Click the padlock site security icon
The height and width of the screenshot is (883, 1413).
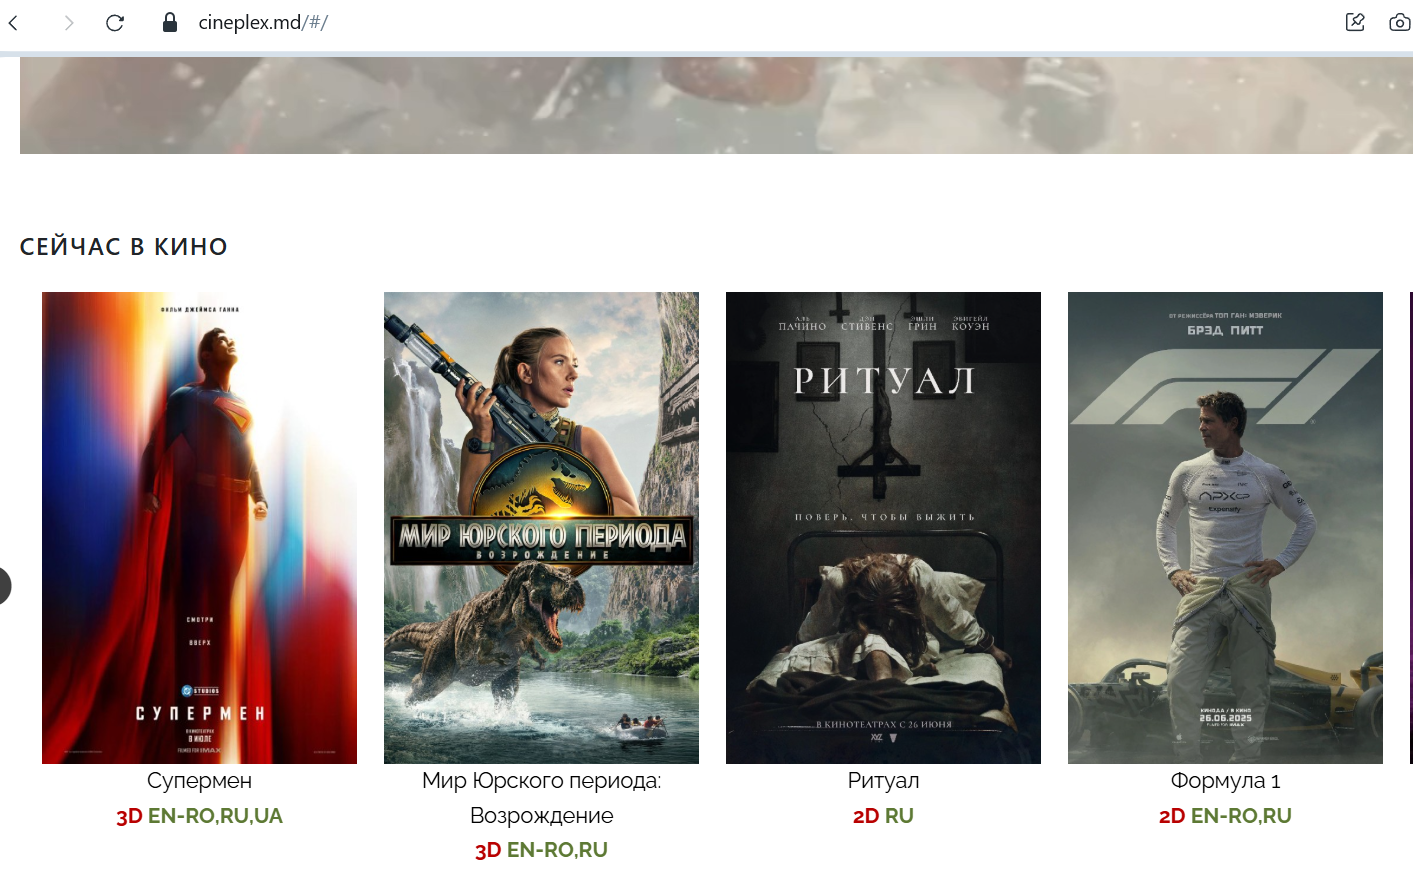point(170,22)
